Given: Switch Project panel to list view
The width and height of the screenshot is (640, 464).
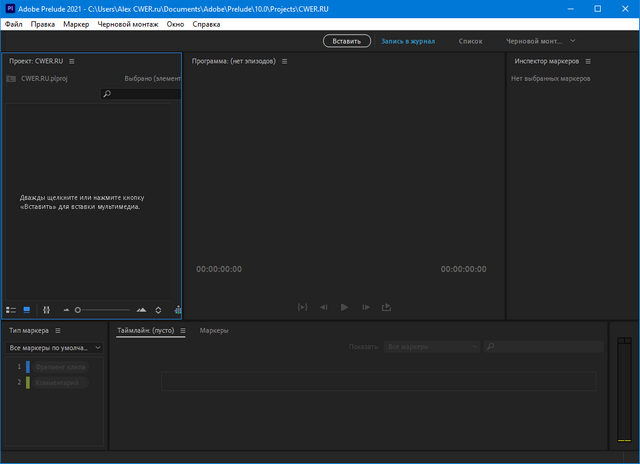Looking at the screenshot, I should tap(11, 310).
